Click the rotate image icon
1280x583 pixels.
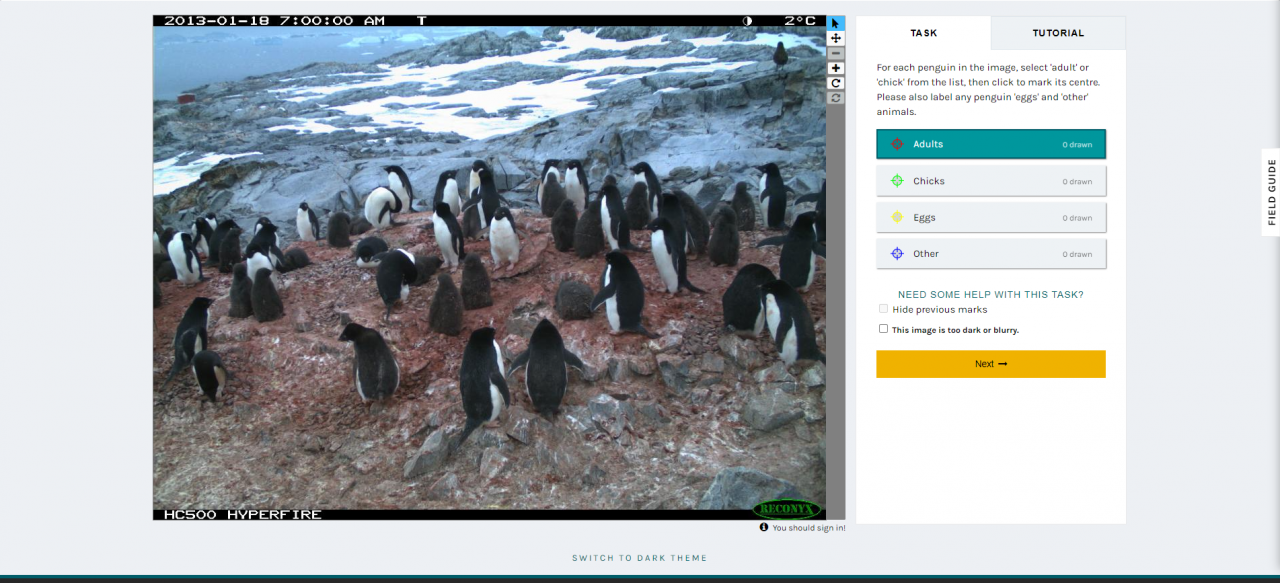(x=836, y=83)
